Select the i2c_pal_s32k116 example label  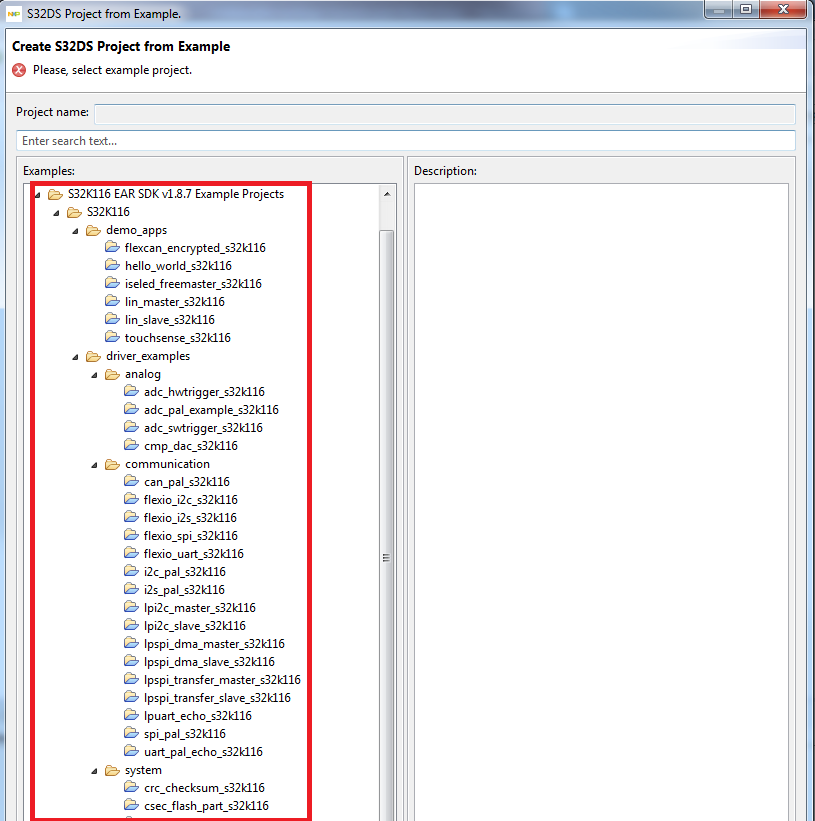coord(185,572)
